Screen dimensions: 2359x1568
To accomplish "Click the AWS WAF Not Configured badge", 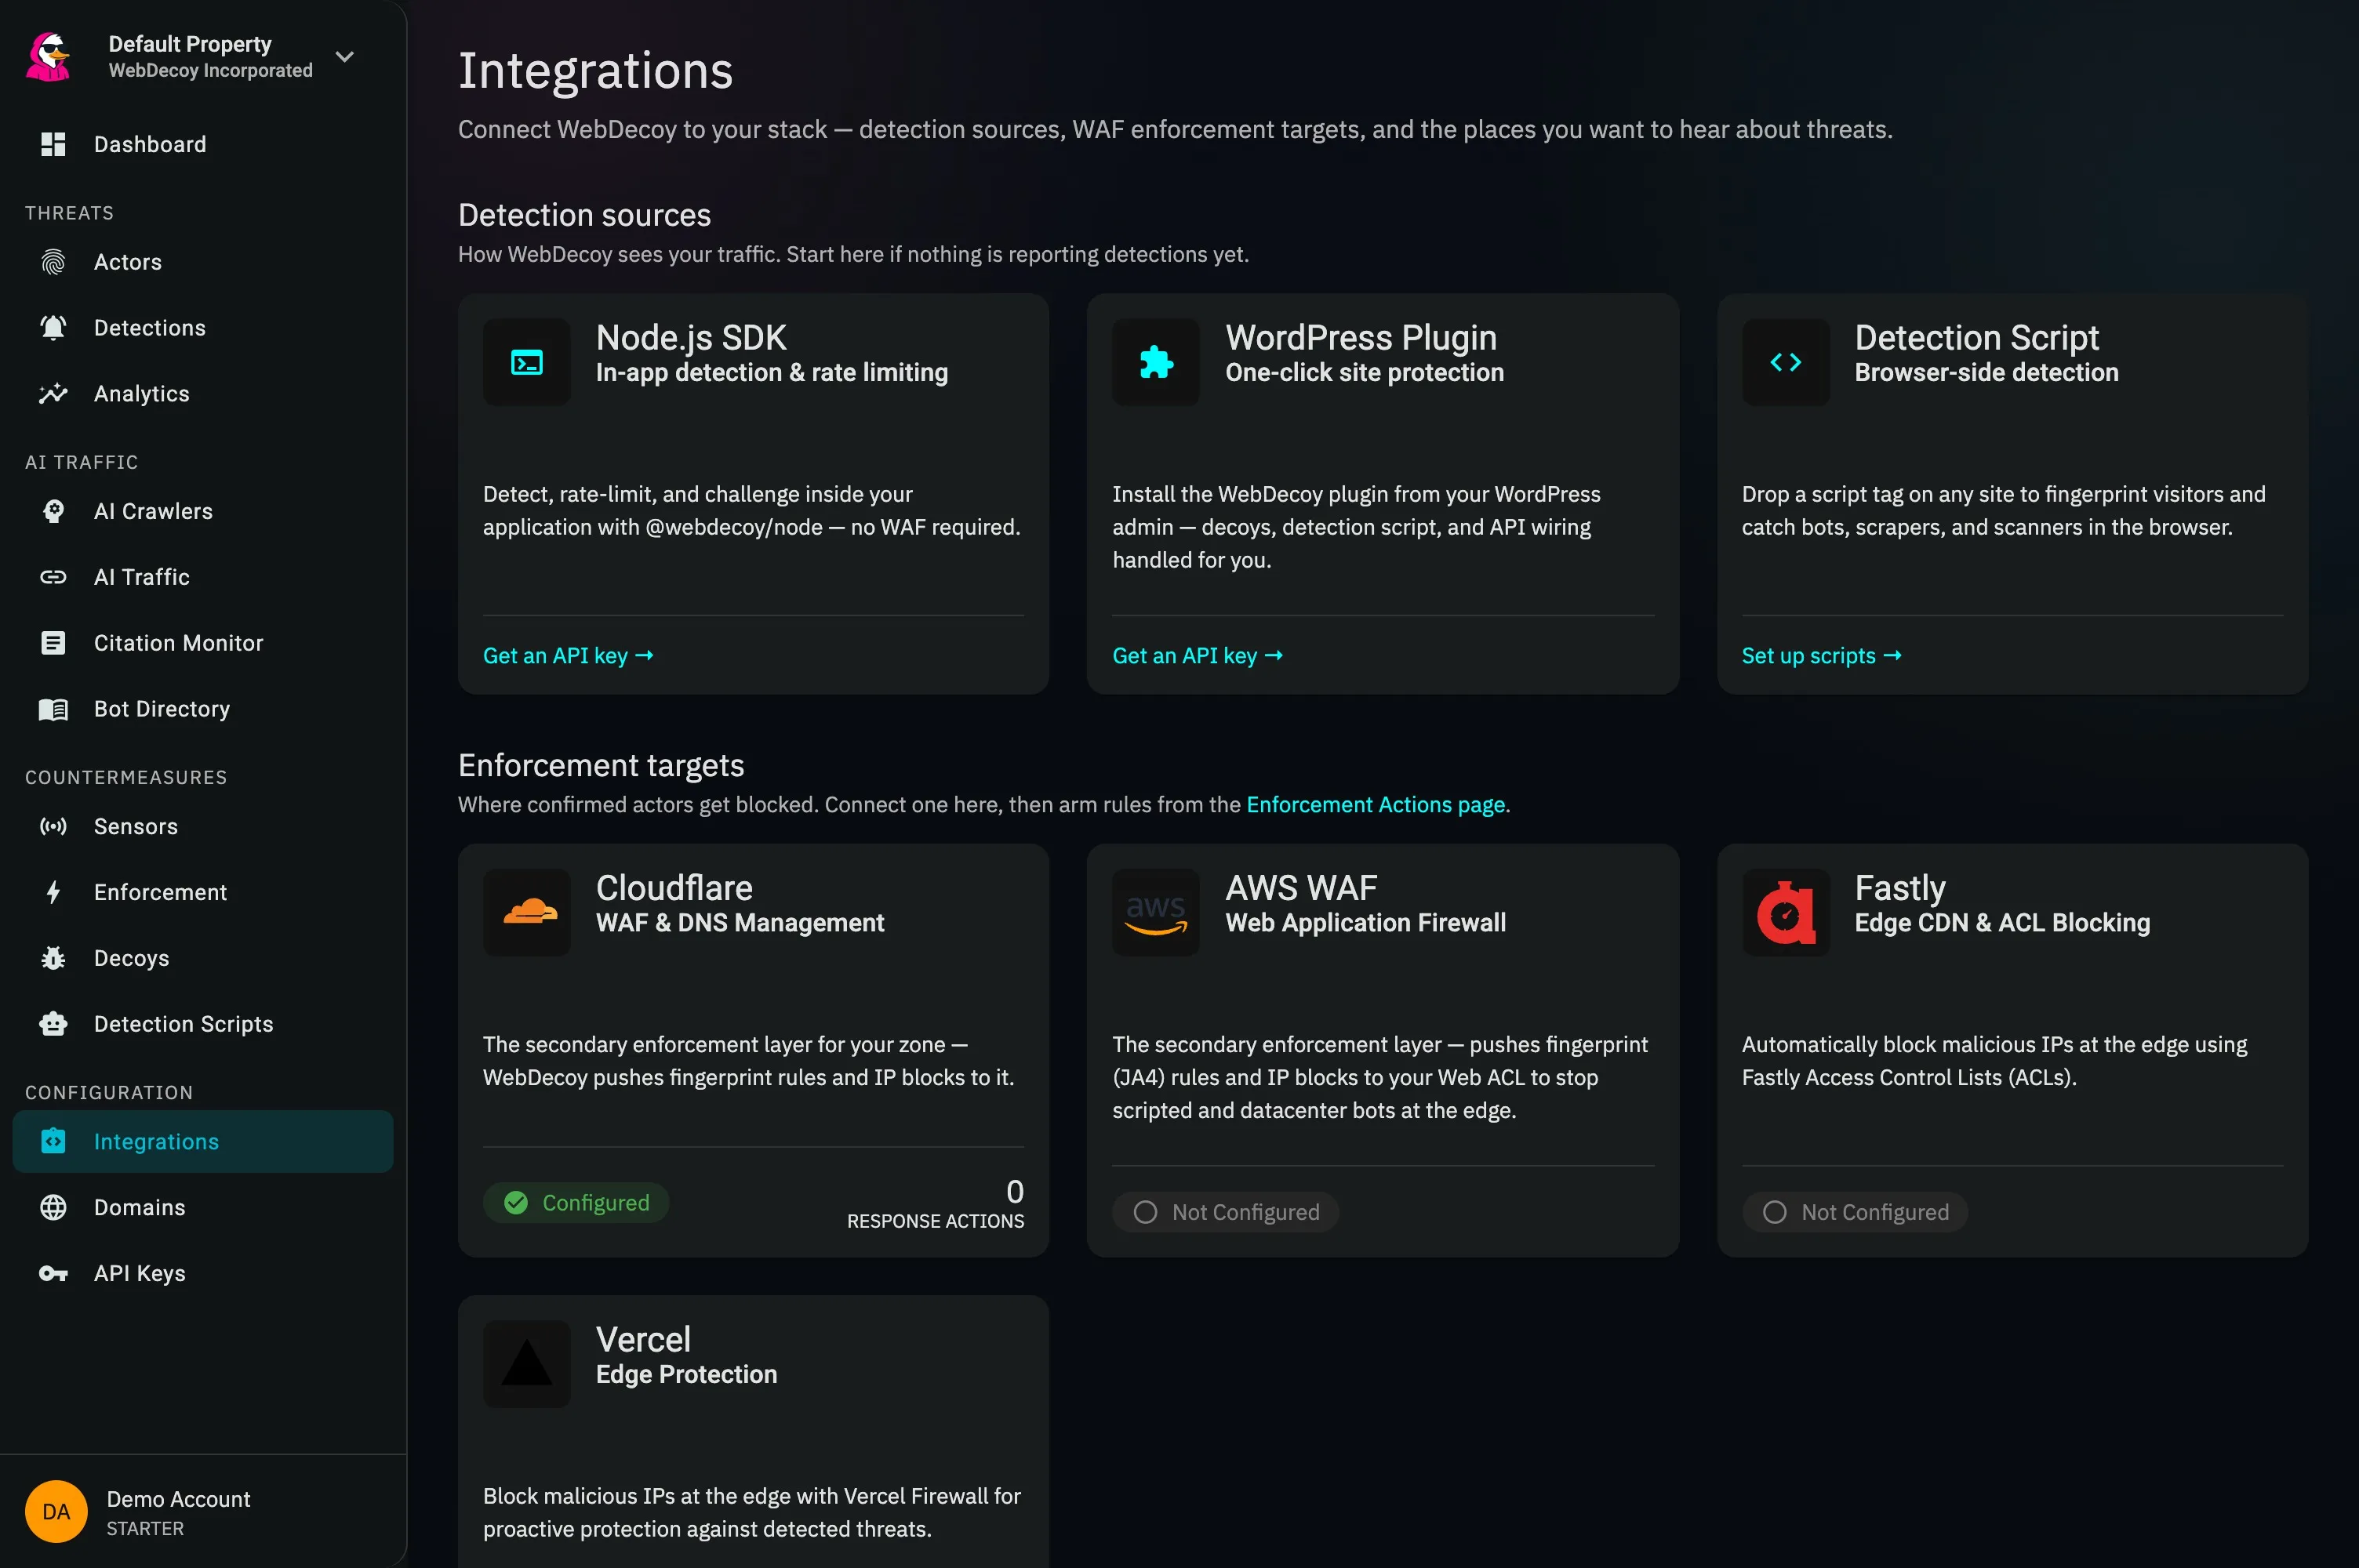I will [x=1225, y=1212].
